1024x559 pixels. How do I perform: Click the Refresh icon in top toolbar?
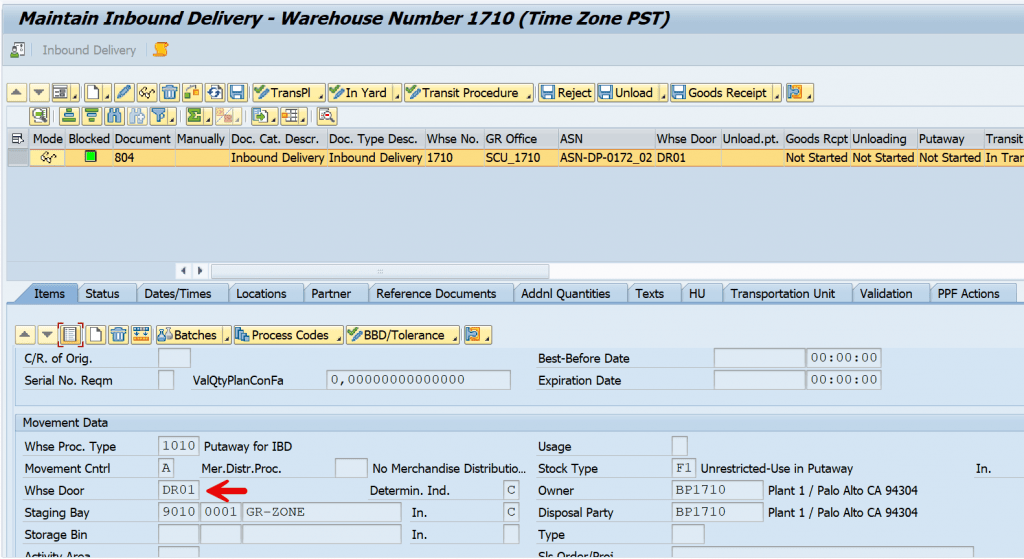coord(215,93)
